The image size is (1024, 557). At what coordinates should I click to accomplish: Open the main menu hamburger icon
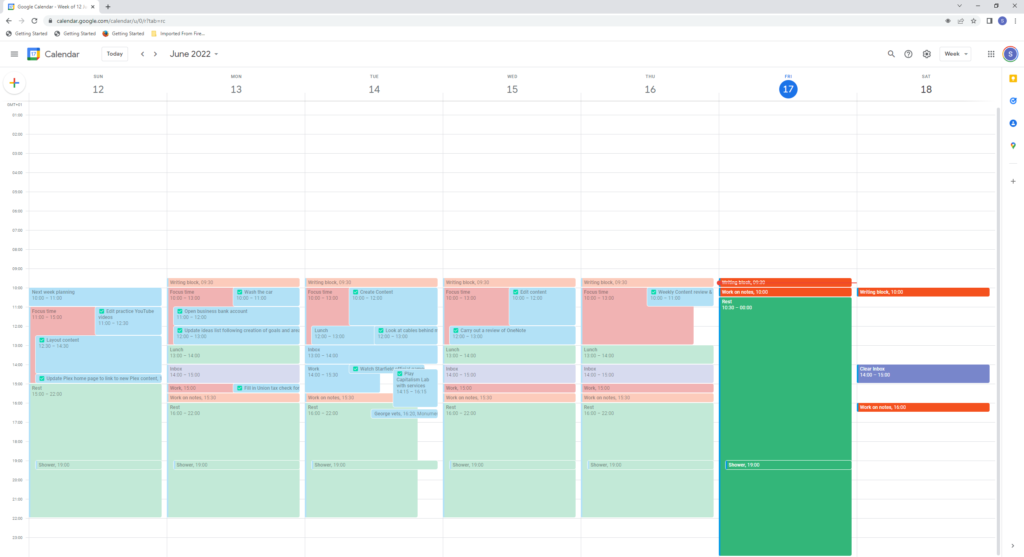[14, 54]
